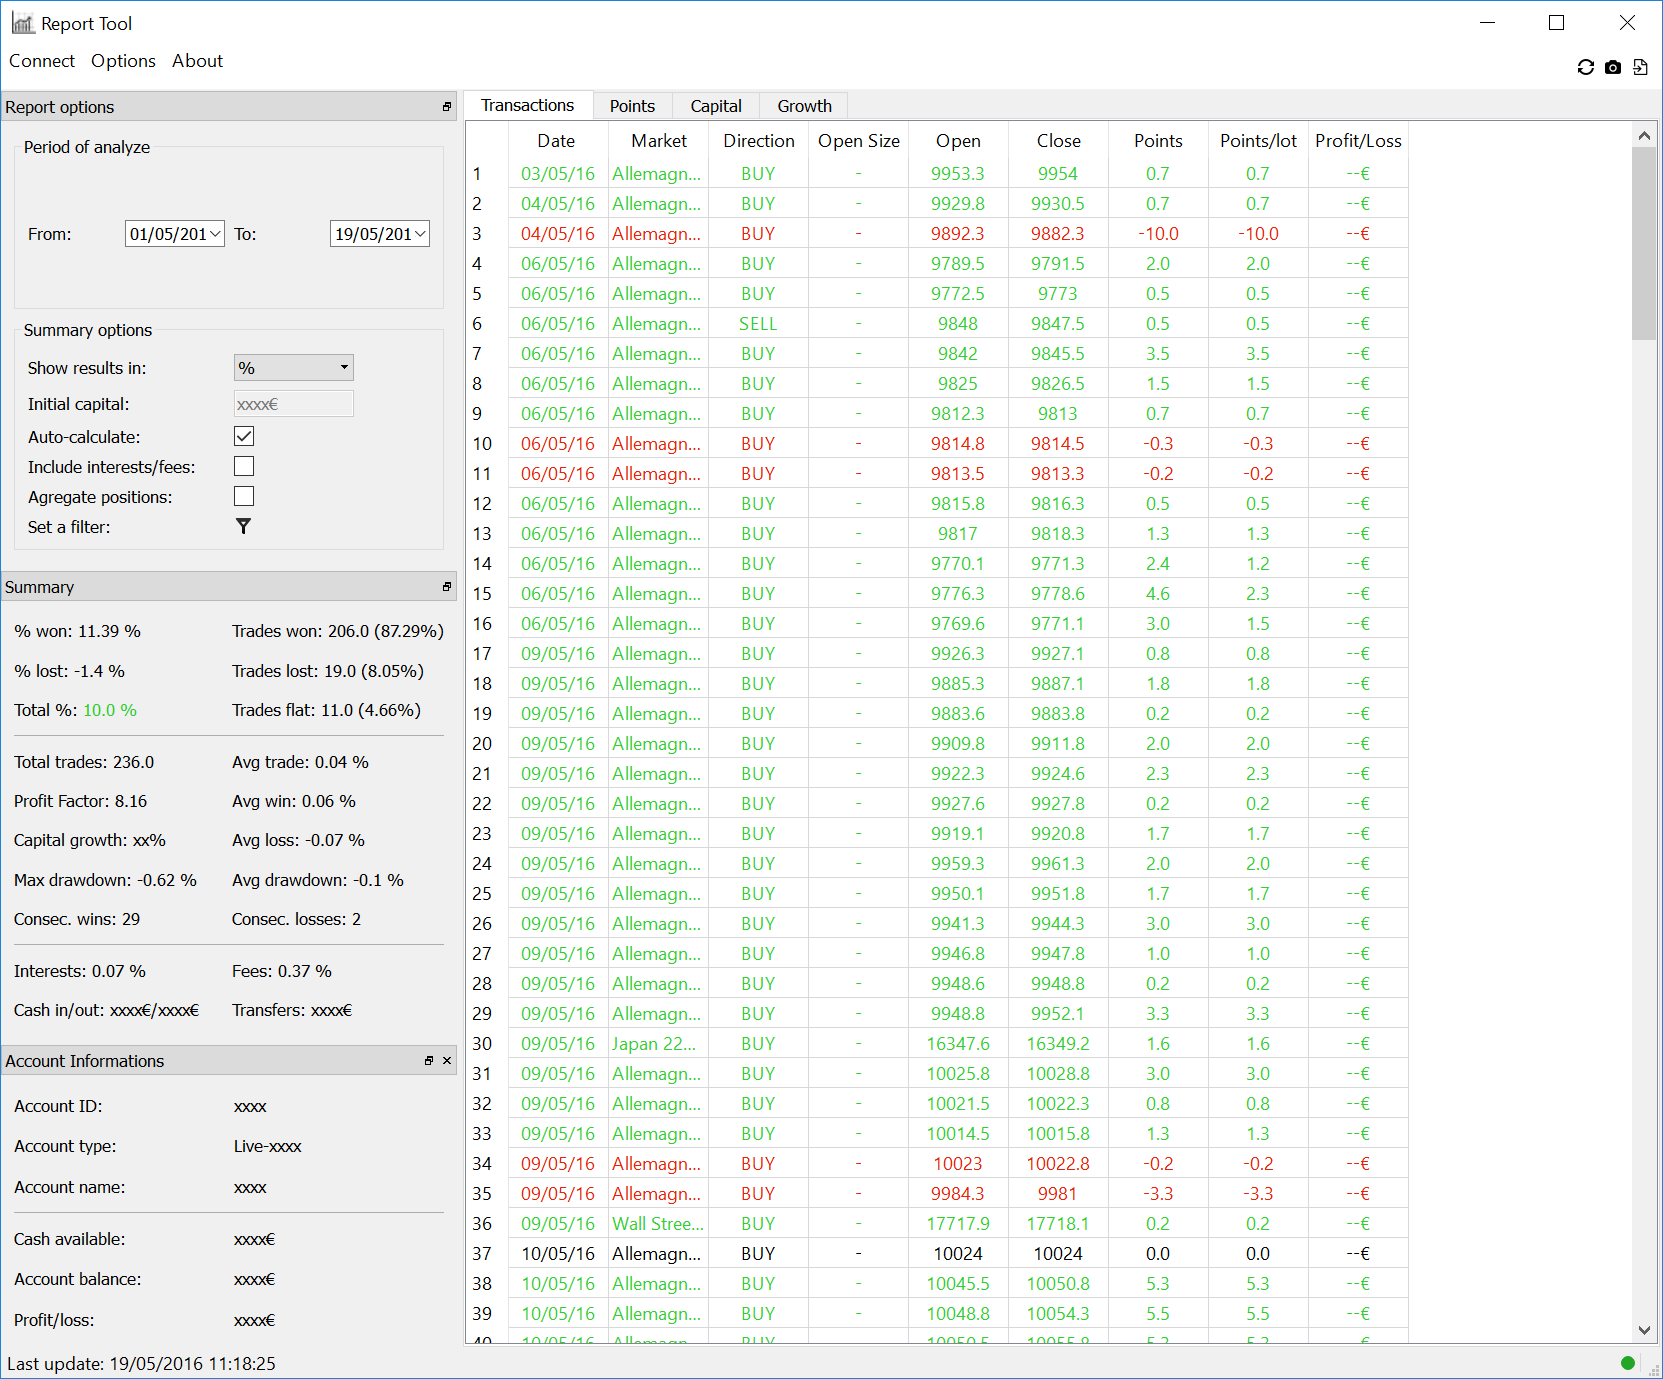This screenshot has height=1379, width=1663.
Task: Open the Options menu
Action: pos(123,61)
